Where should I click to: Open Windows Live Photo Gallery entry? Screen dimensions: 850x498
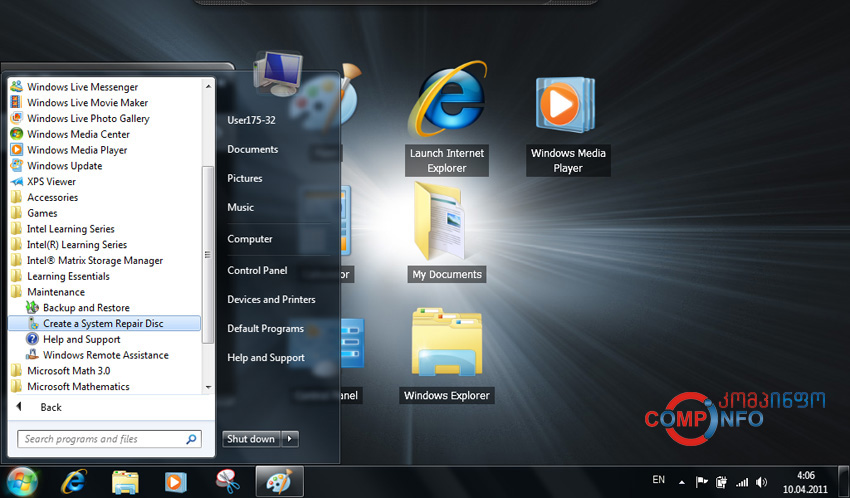click(88, 118)
